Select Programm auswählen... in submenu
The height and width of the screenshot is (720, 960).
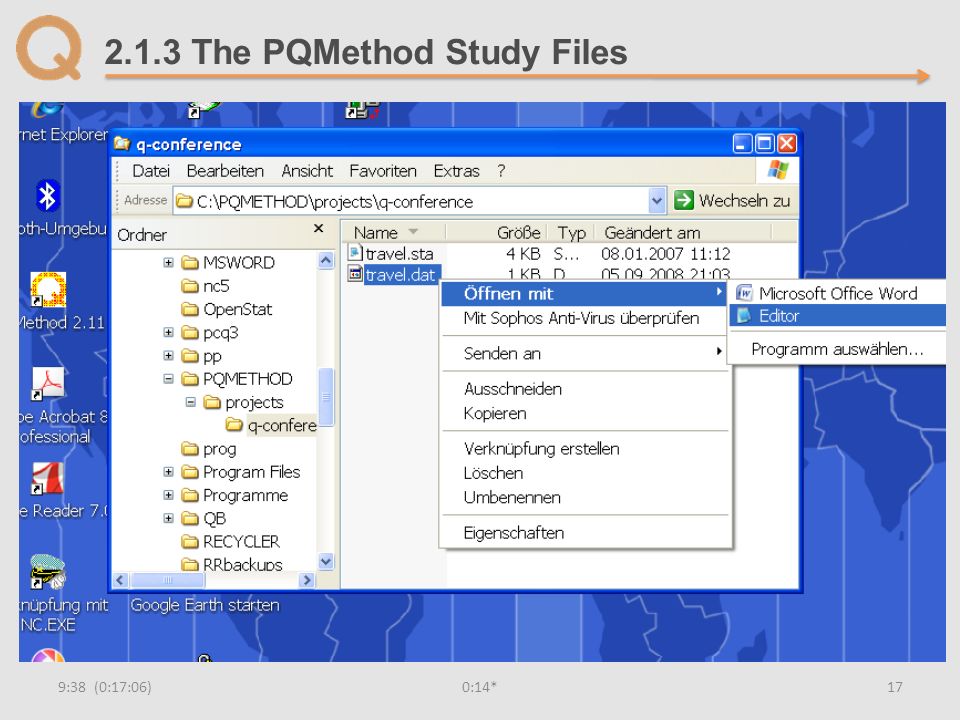pos(837,349)
